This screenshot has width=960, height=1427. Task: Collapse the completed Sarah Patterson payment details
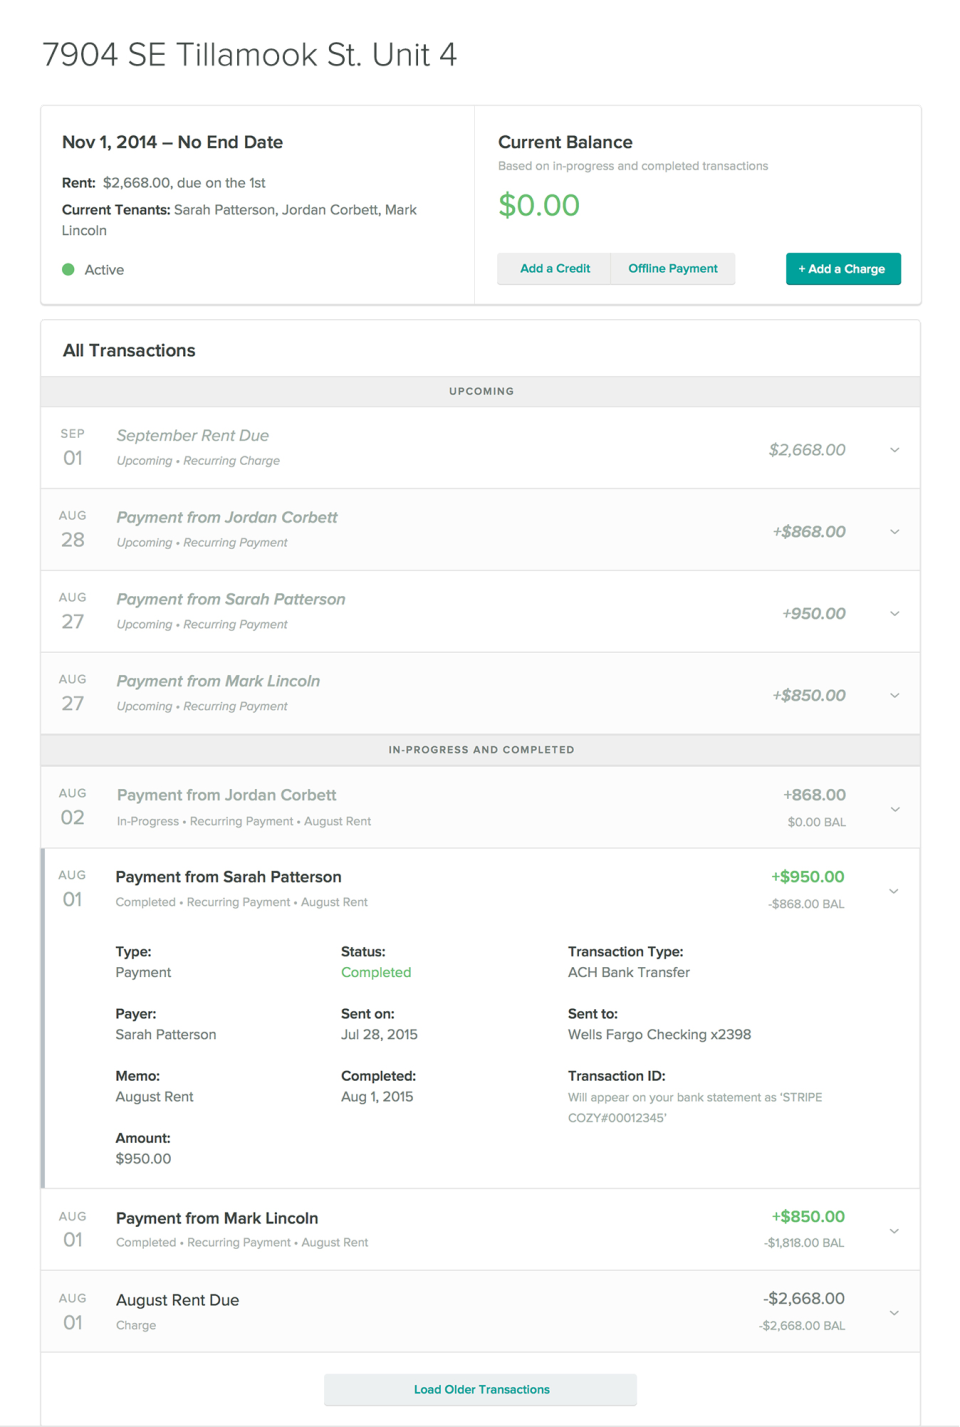tap(894, 891)
